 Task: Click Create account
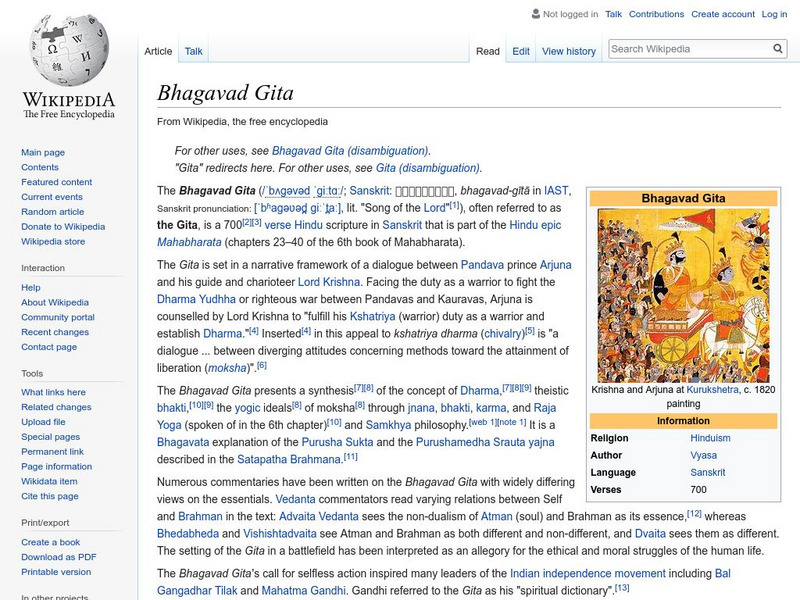click(x=722, y=14)
